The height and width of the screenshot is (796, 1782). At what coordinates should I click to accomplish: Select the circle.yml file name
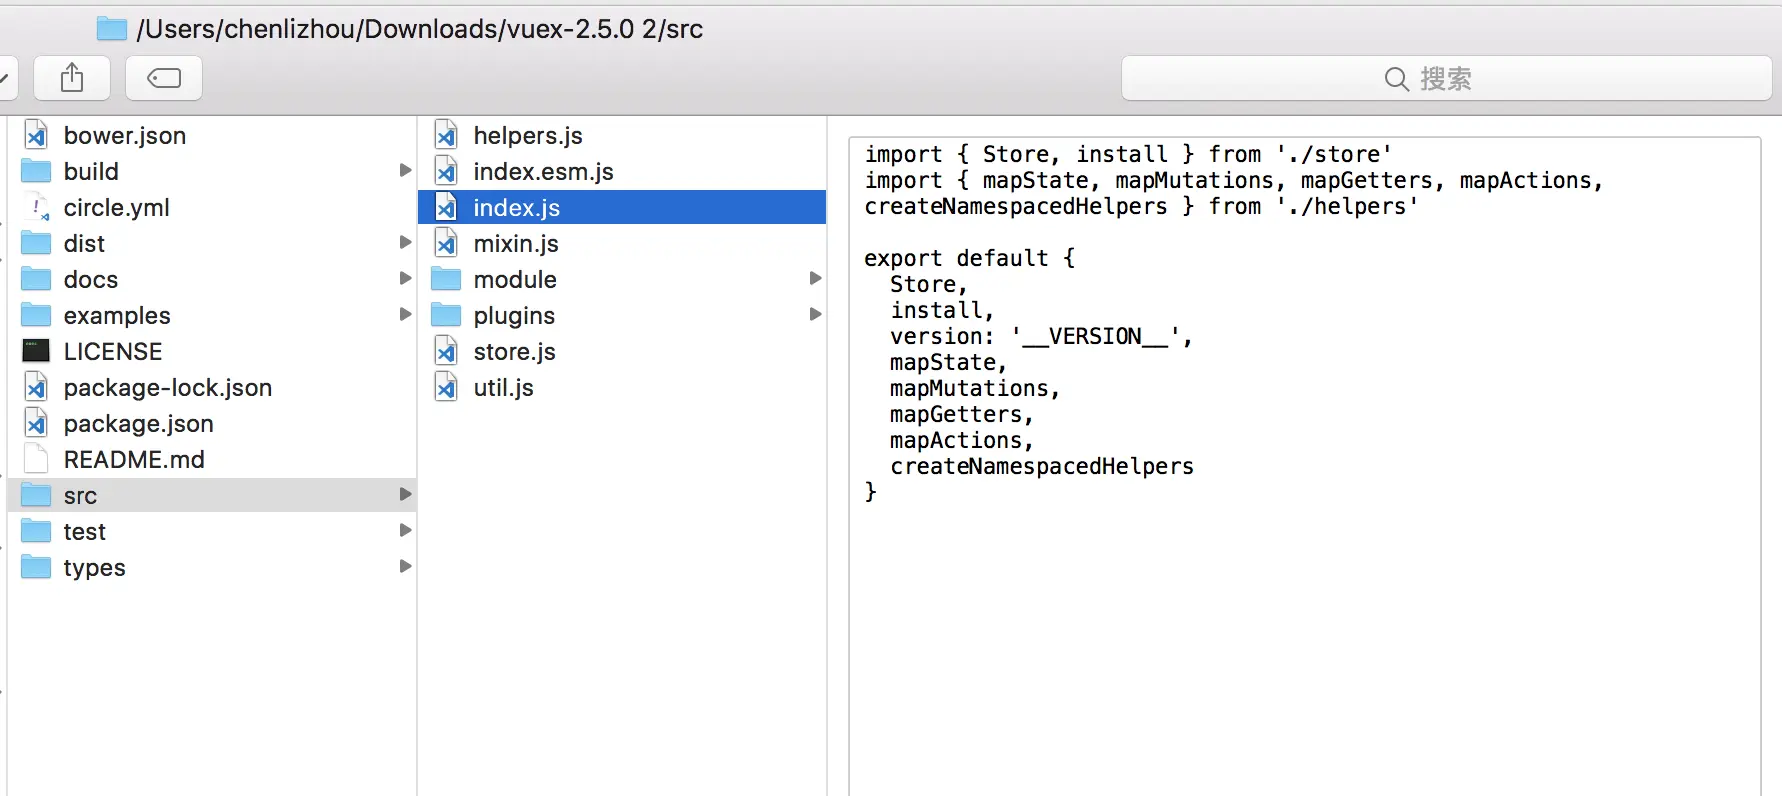117,207
